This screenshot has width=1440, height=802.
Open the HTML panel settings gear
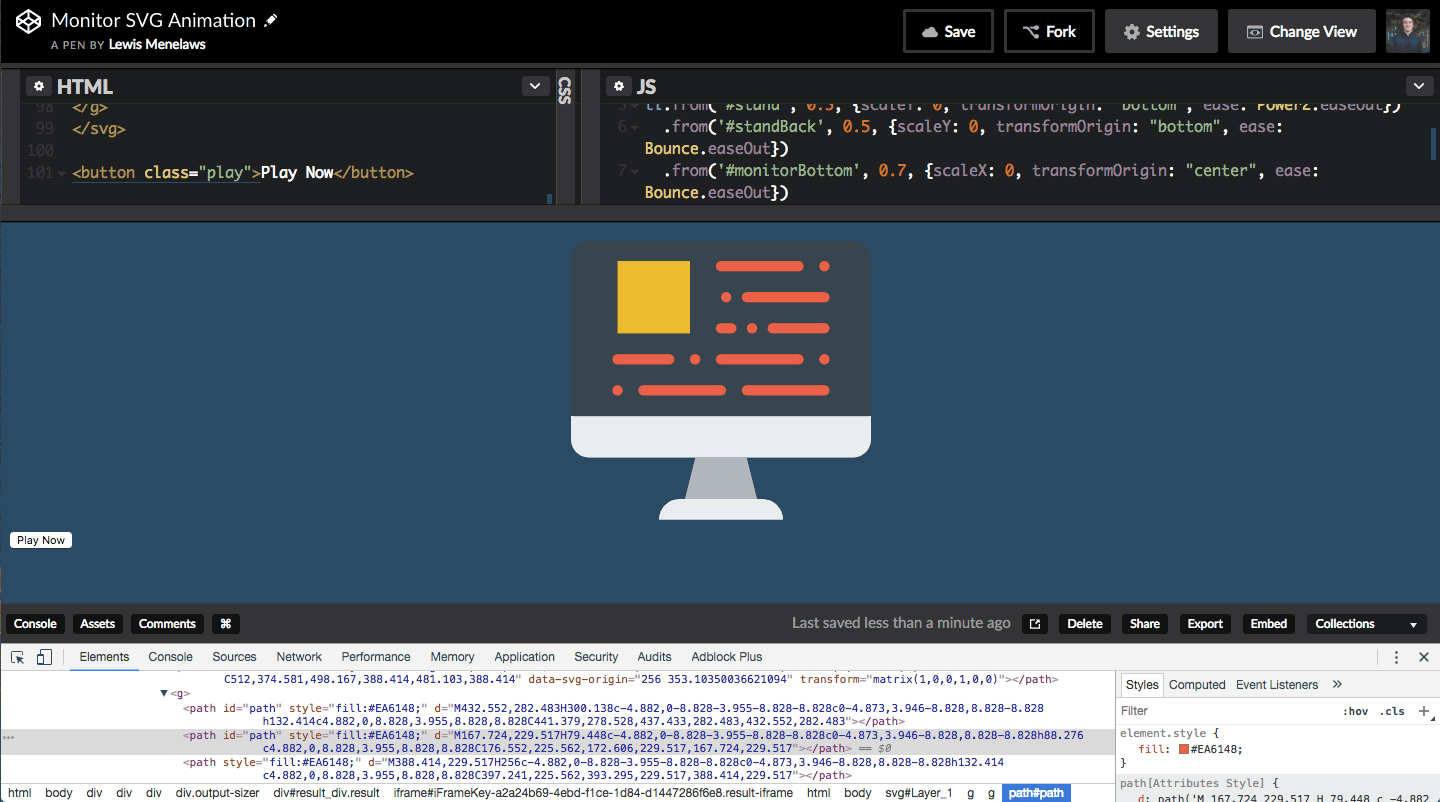38,86
